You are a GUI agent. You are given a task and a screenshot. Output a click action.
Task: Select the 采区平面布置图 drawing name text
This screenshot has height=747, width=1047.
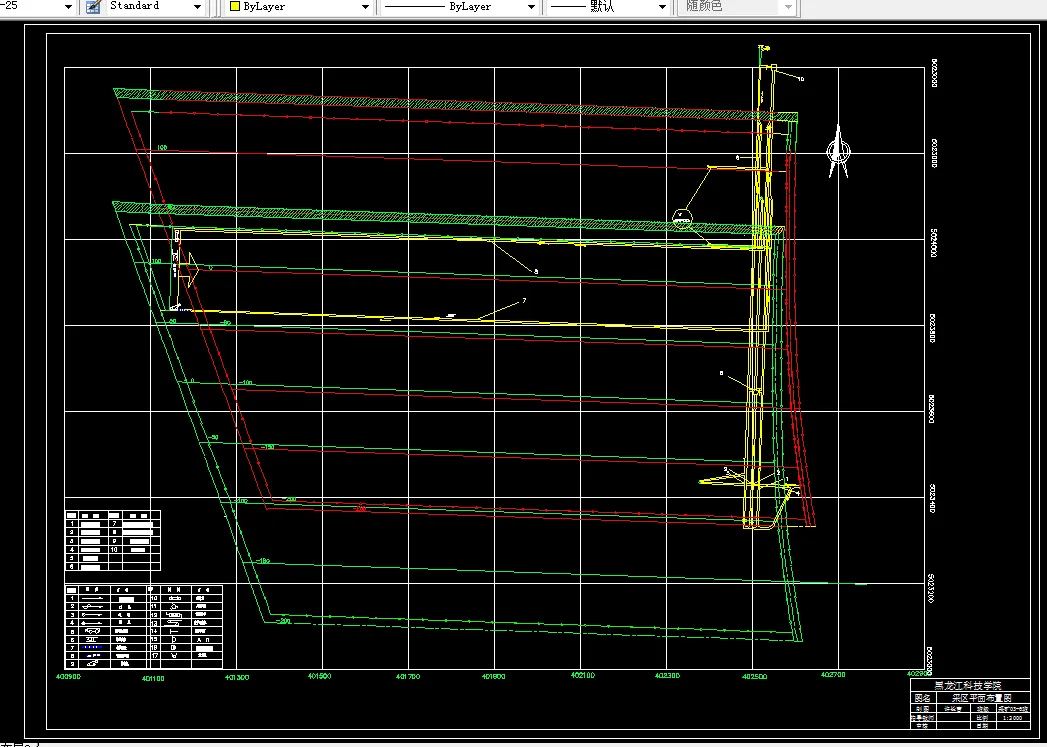click(x=982, y=698)
